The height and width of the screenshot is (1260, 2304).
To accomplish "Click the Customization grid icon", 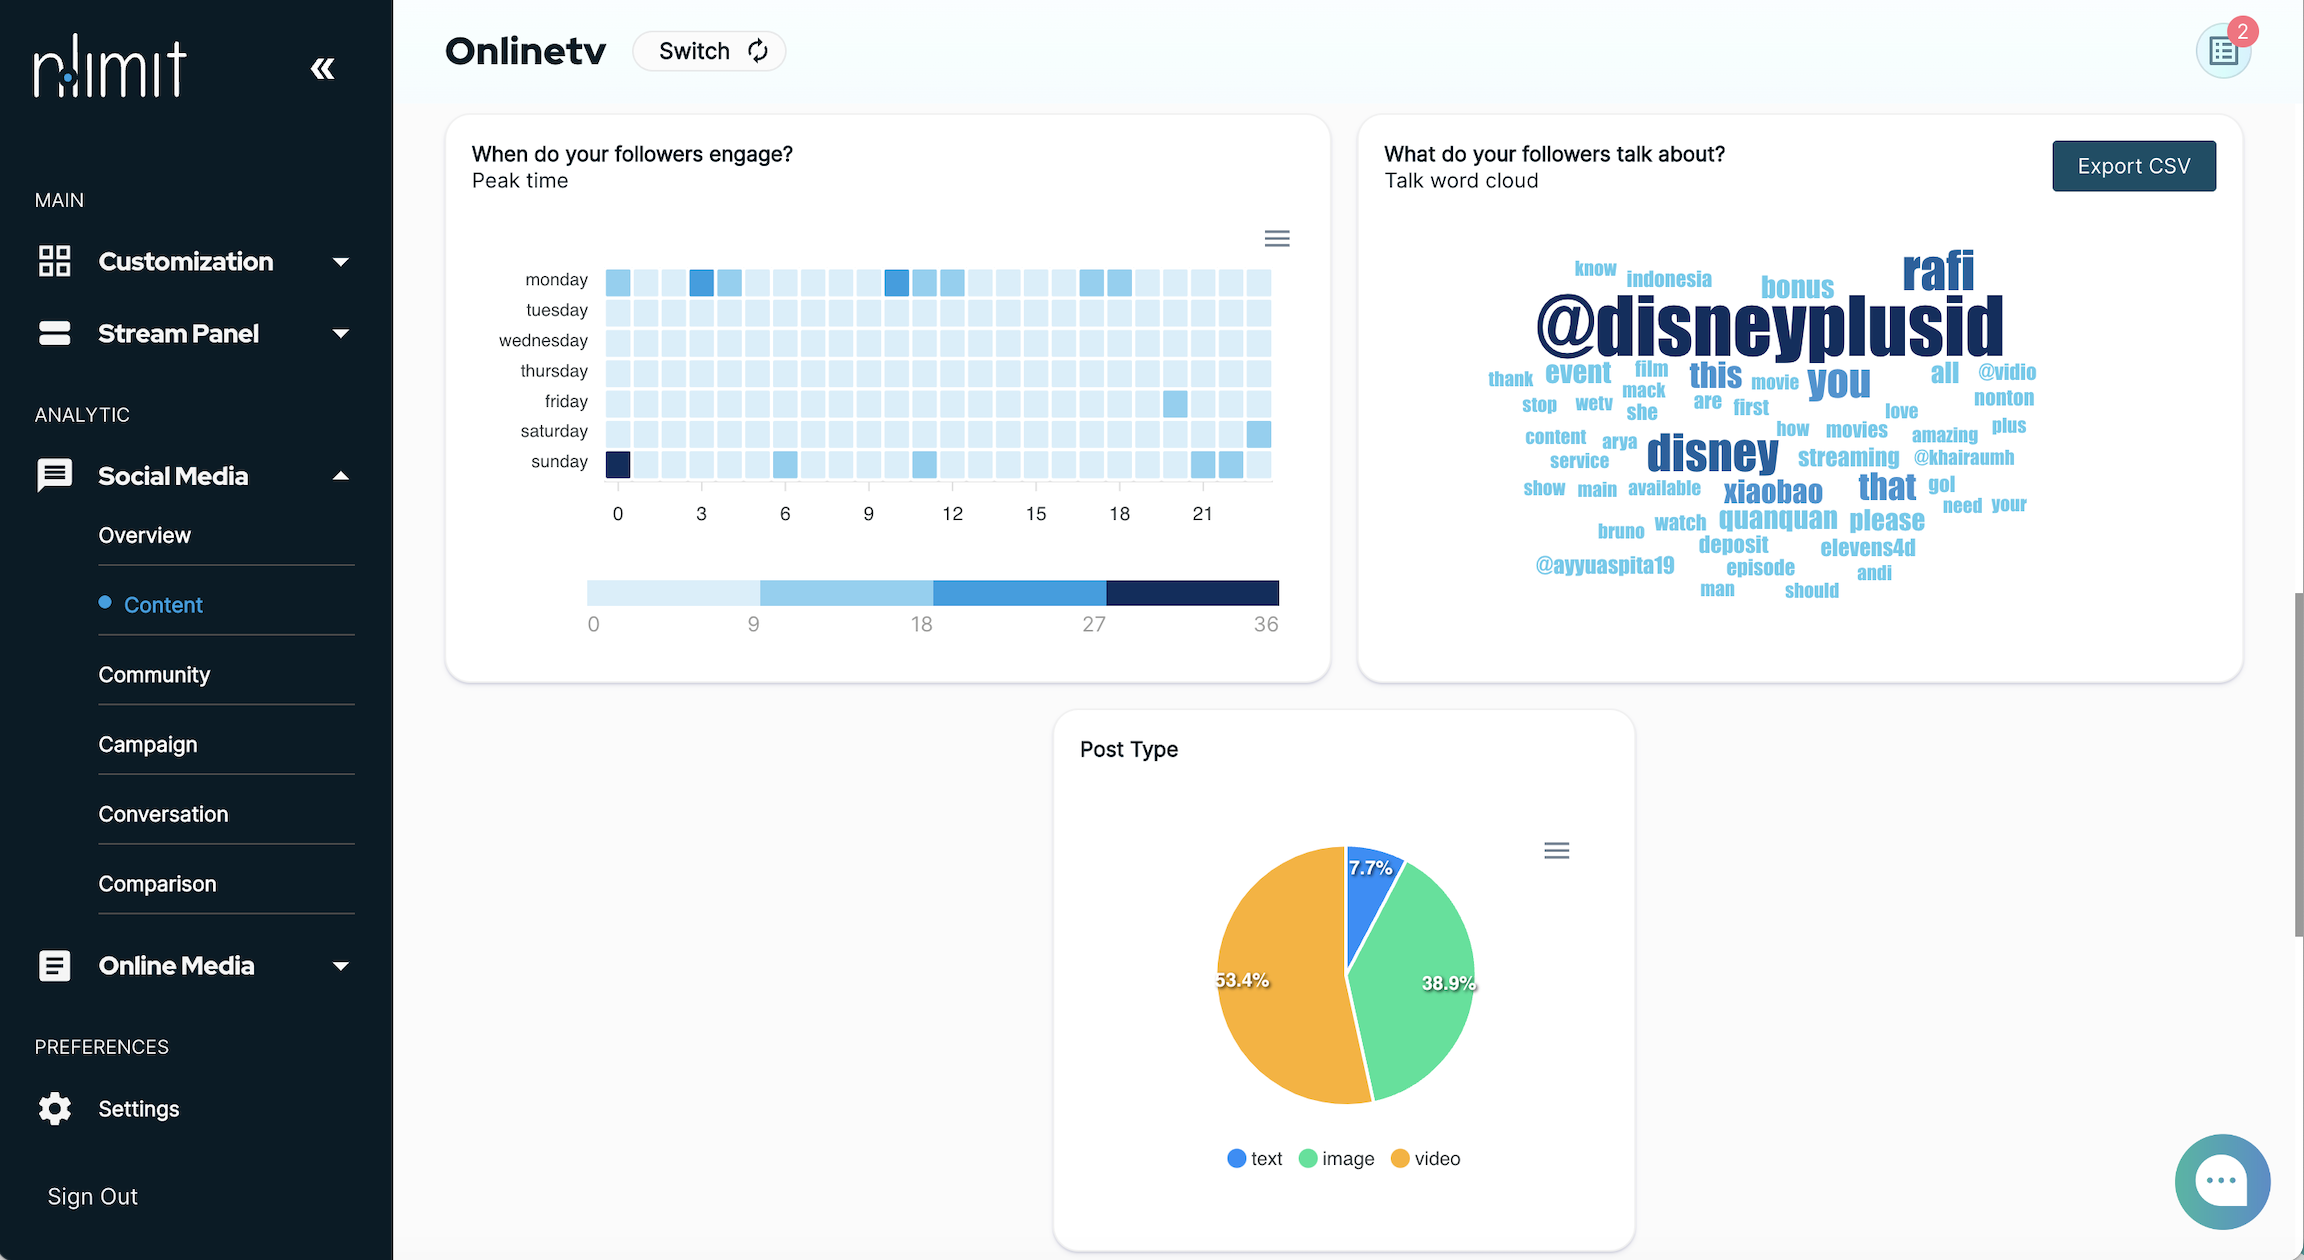I will click(54, 261).
